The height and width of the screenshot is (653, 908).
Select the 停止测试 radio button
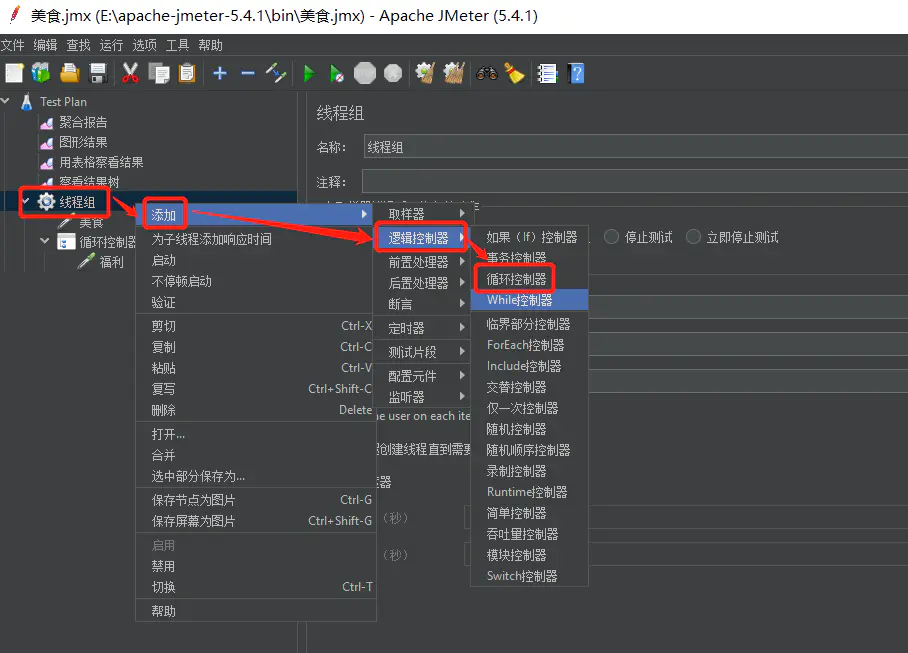(612, 237)
